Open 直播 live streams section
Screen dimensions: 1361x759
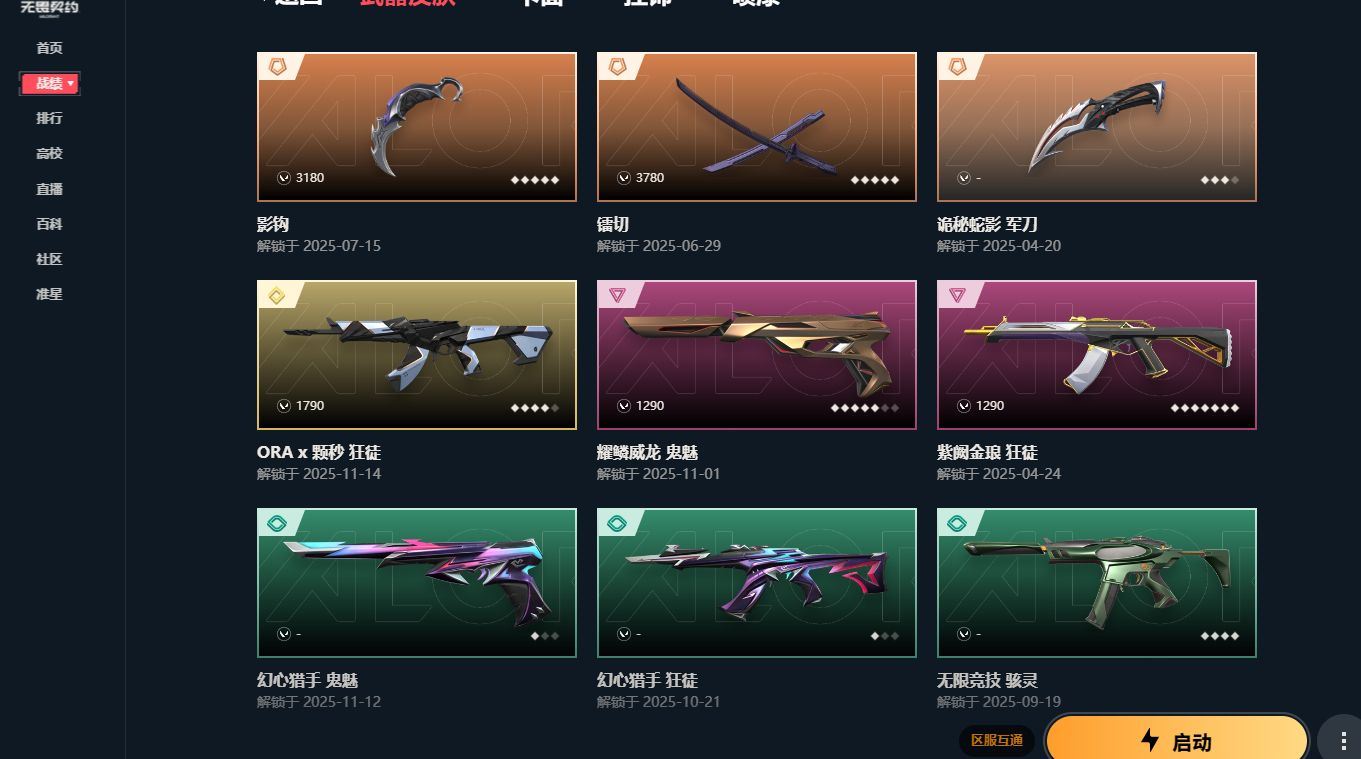[x=49, y=189]
